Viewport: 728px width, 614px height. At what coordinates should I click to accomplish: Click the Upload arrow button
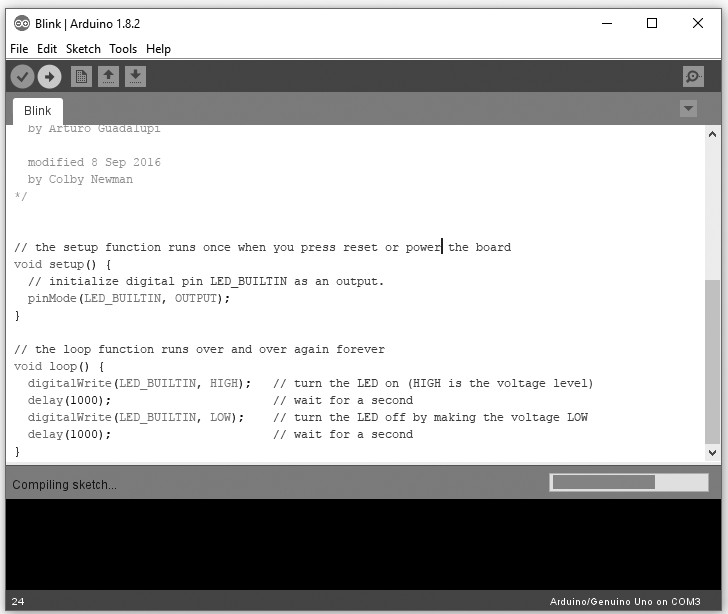point(49,77)
